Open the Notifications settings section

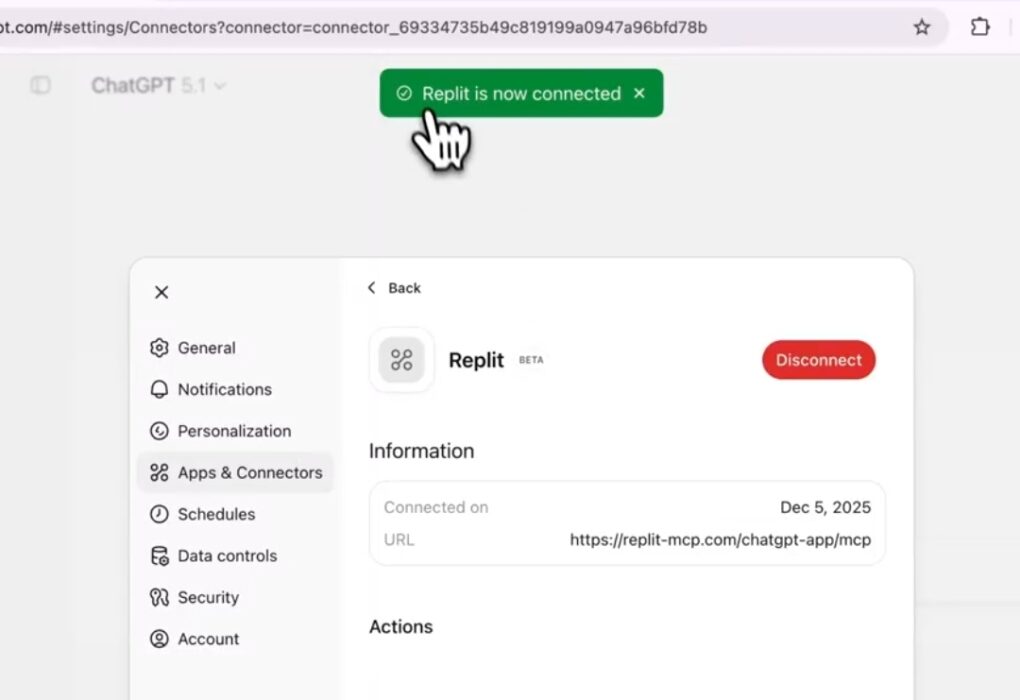pyautogui.click(x=224, y=389)
